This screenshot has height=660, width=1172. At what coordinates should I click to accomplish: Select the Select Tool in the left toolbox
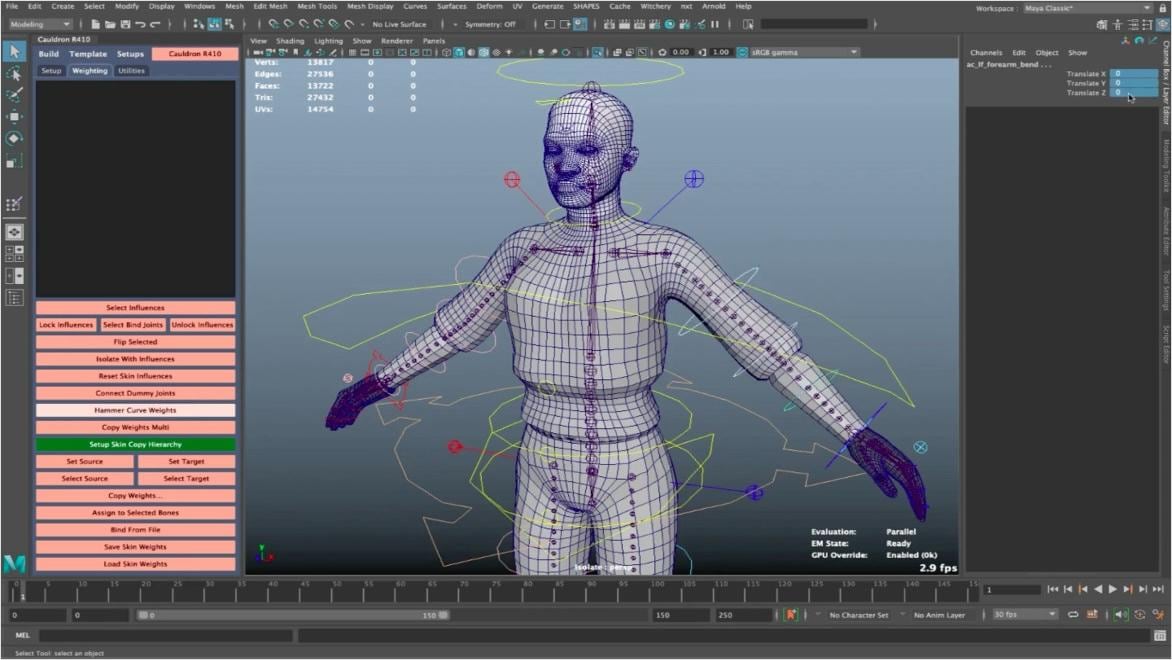pos(14,51)
